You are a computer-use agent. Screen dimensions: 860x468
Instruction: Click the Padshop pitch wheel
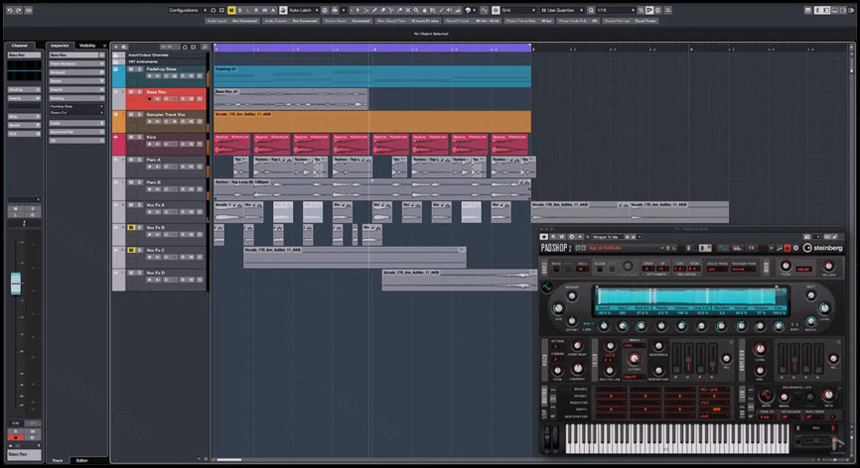tap(547, 436)
